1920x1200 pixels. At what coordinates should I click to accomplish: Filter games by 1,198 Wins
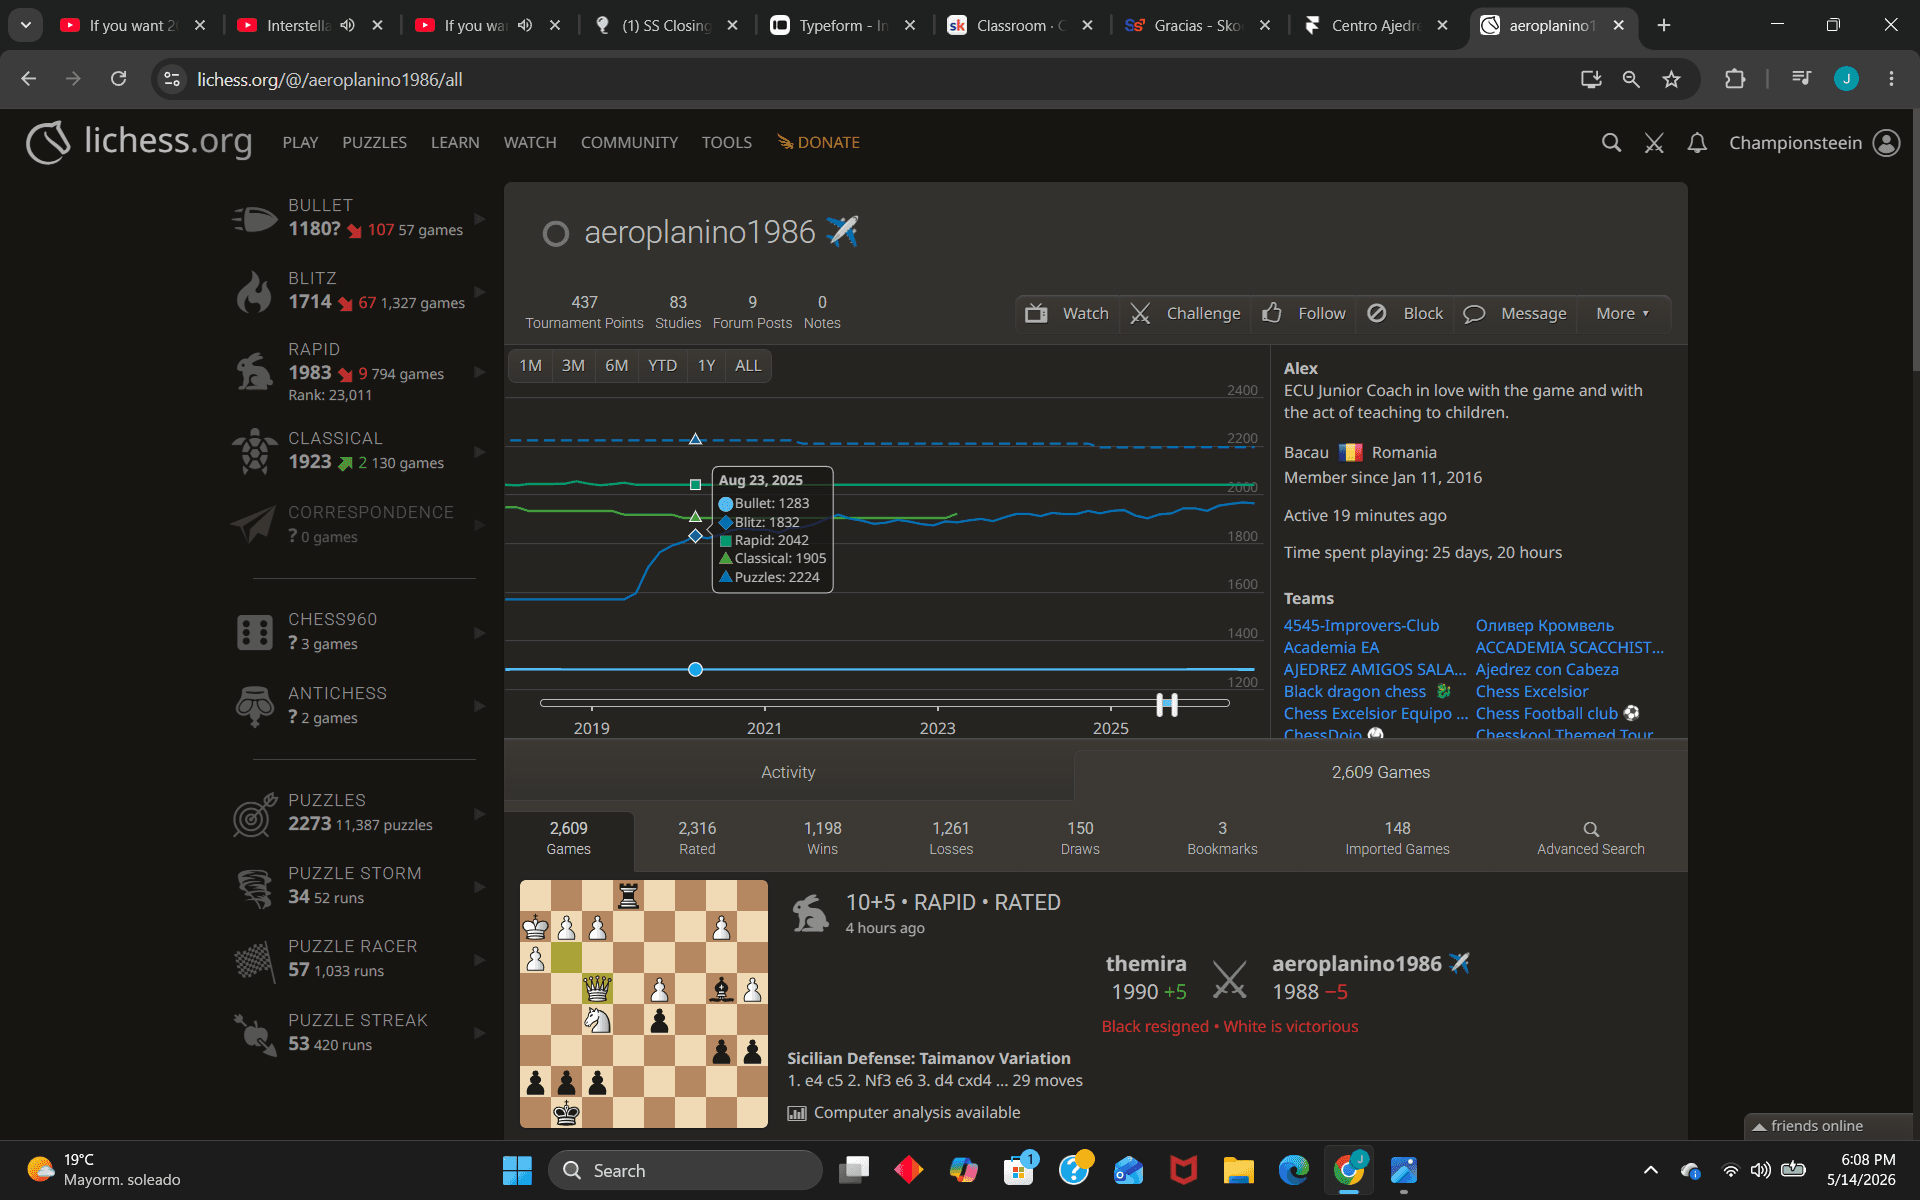pyautogui.click(x=822, y=838)
